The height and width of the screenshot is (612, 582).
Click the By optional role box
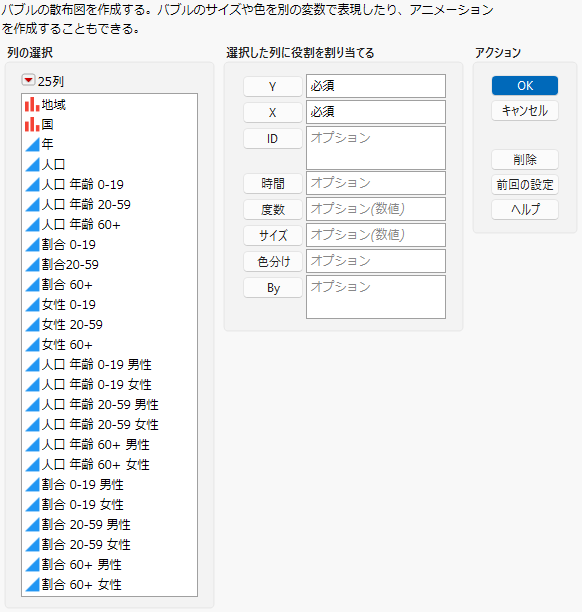point(376,297)
